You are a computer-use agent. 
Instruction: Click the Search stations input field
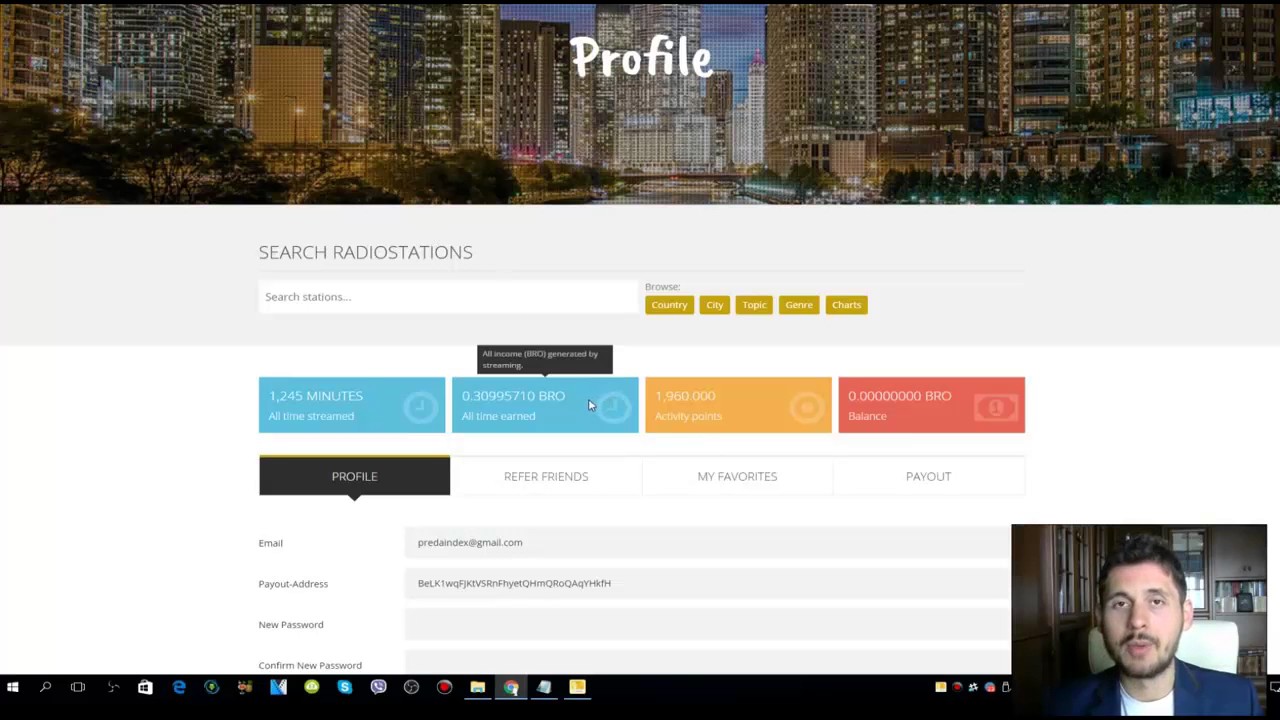coord(448,297)
